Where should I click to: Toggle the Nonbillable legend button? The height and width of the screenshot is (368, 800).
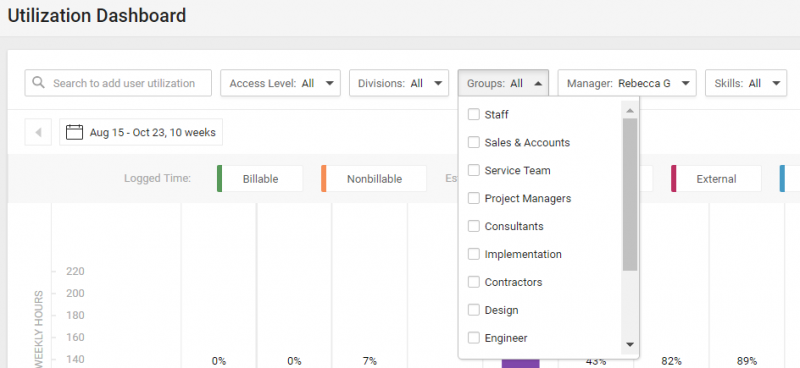(374, 179)
